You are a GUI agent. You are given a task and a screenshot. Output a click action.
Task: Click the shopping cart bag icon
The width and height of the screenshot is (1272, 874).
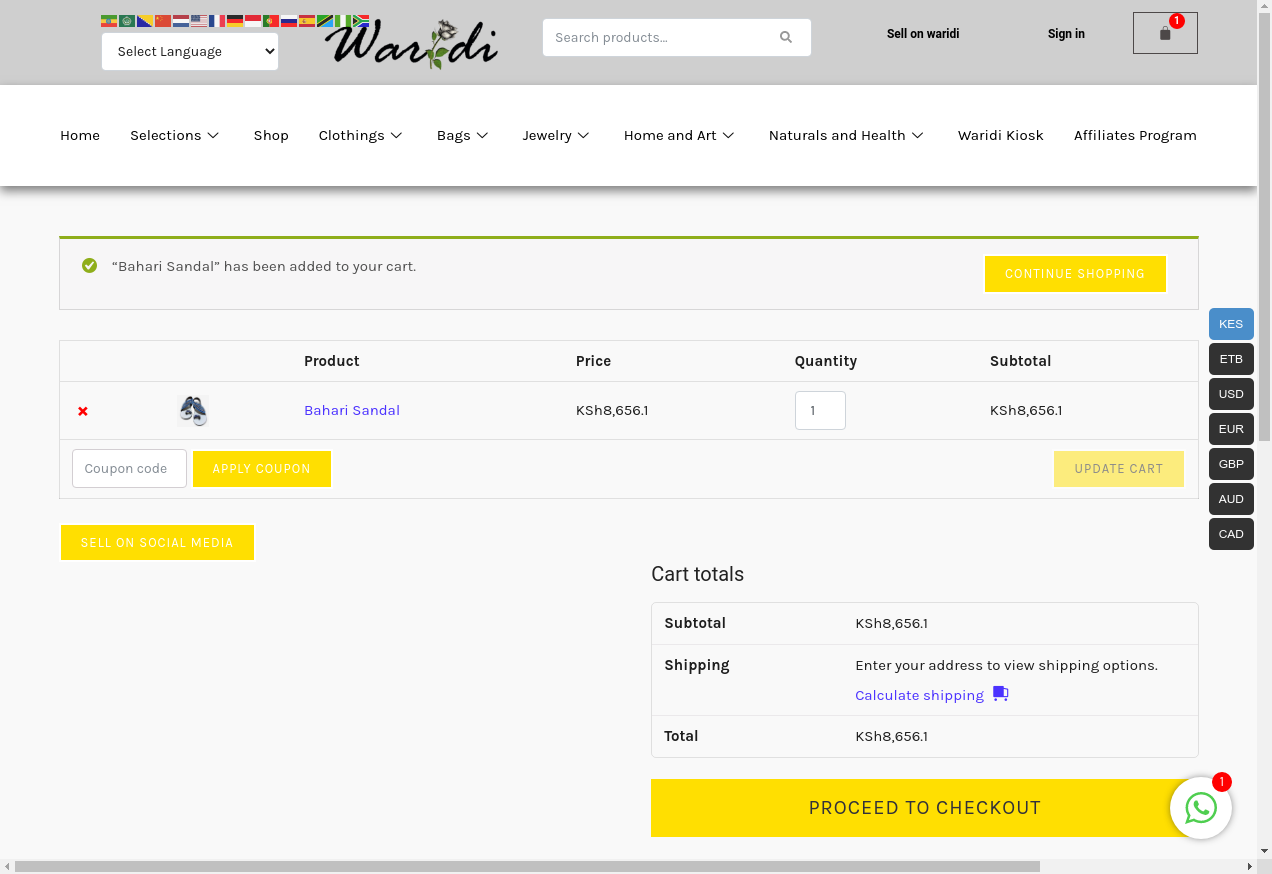[1164, 34]
